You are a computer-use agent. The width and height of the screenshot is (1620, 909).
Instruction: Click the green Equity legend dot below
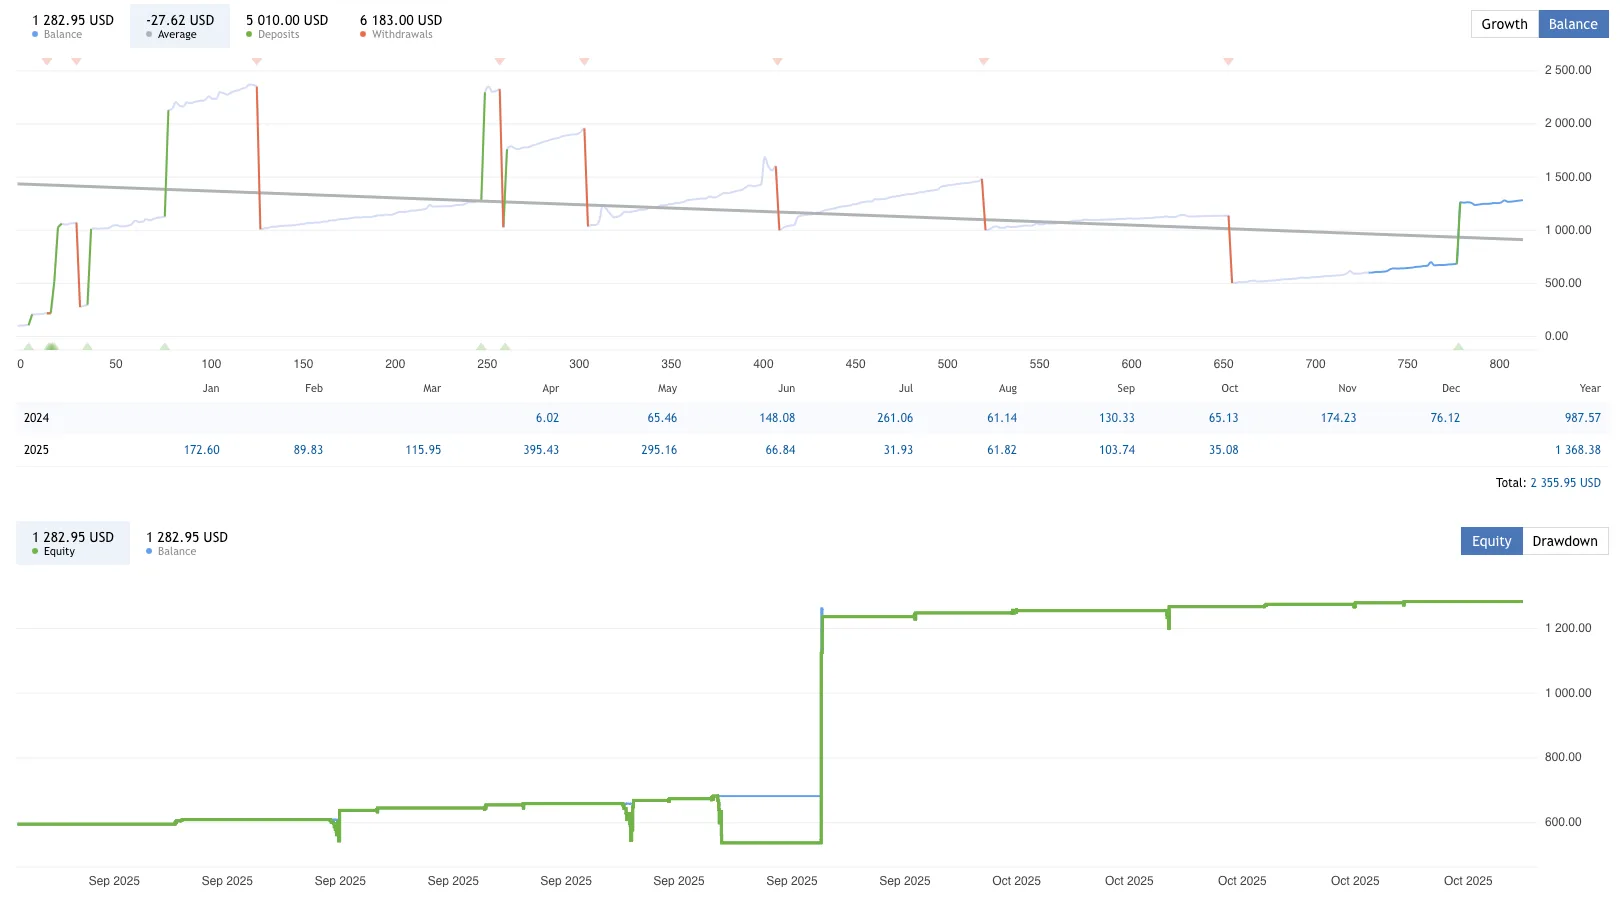36,551
